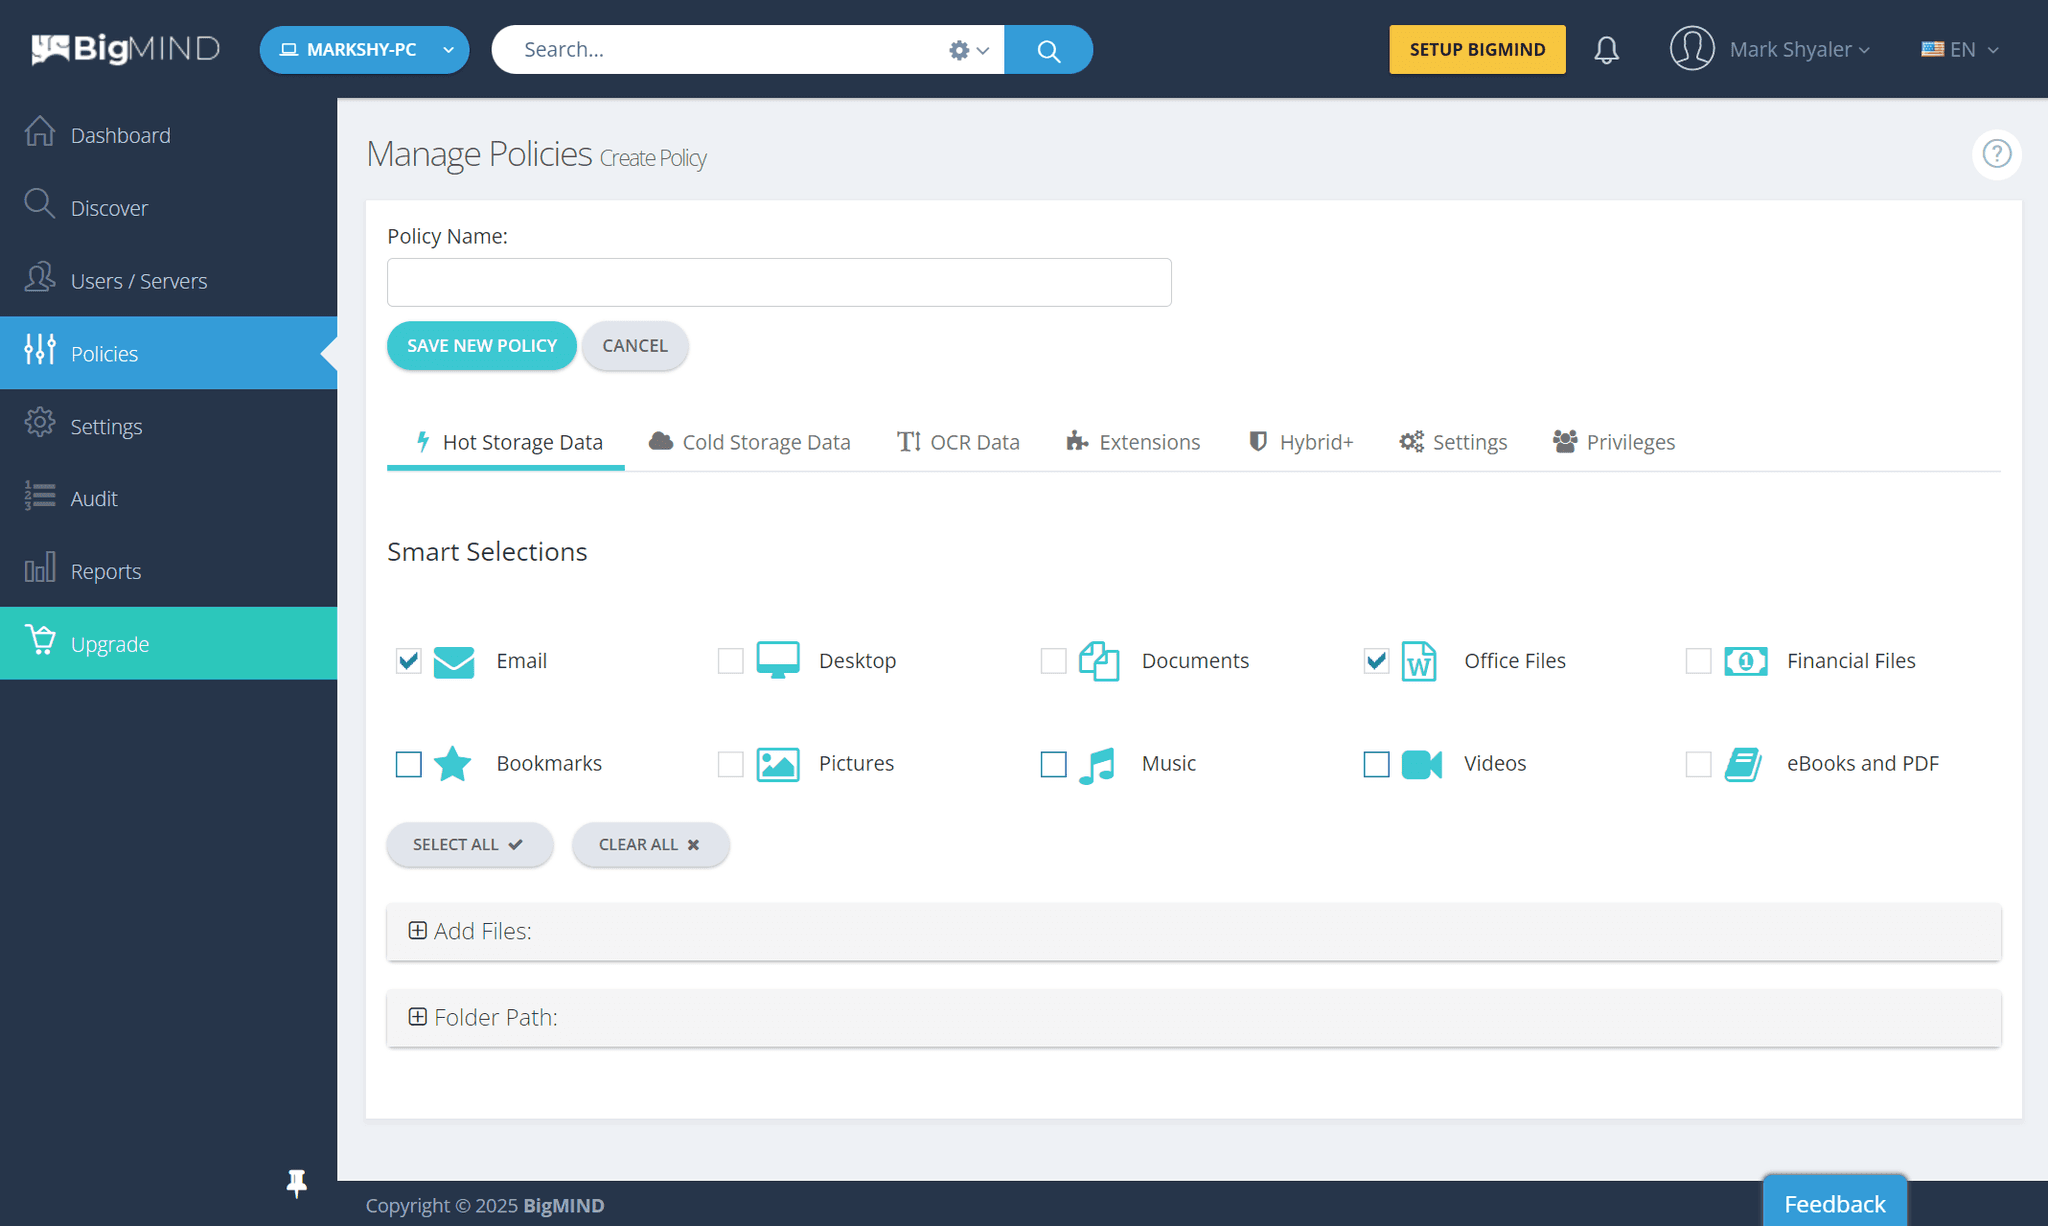2048x1226 pixels.
Task: Open the Reports bar-chart icon
Action: [39, 570]
